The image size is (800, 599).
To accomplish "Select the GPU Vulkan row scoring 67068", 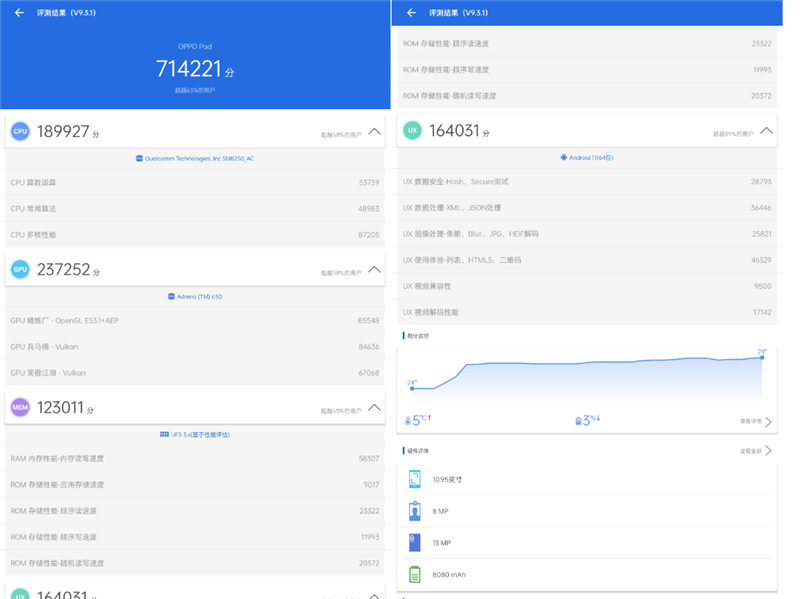I will (x=195, y=373).
